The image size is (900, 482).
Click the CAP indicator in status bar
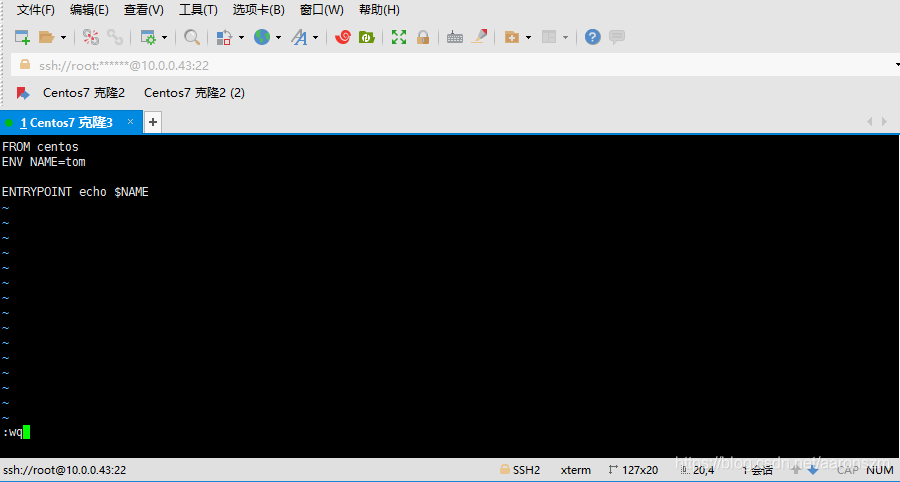tap(847, 471)
